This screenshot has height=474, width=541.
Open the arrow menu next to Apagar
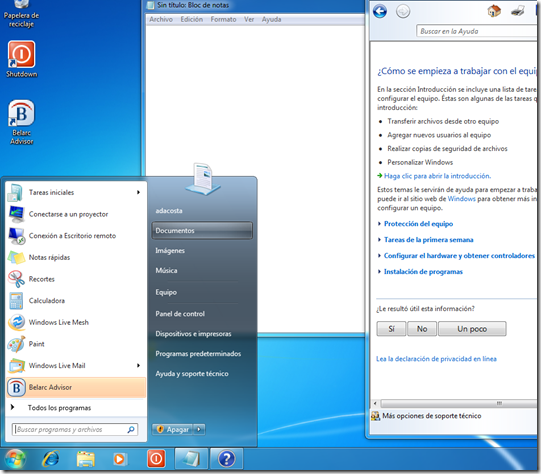point(199,429)
